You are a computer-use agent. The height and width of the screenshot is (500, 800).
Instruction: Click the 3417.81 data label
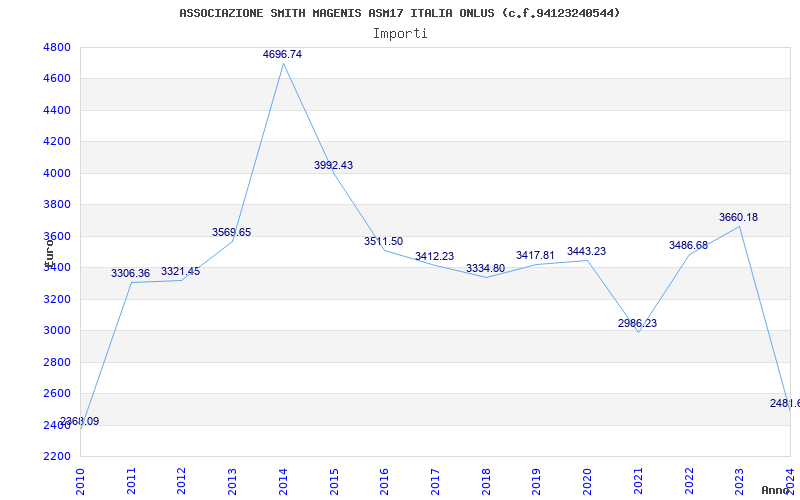[535, 255]
